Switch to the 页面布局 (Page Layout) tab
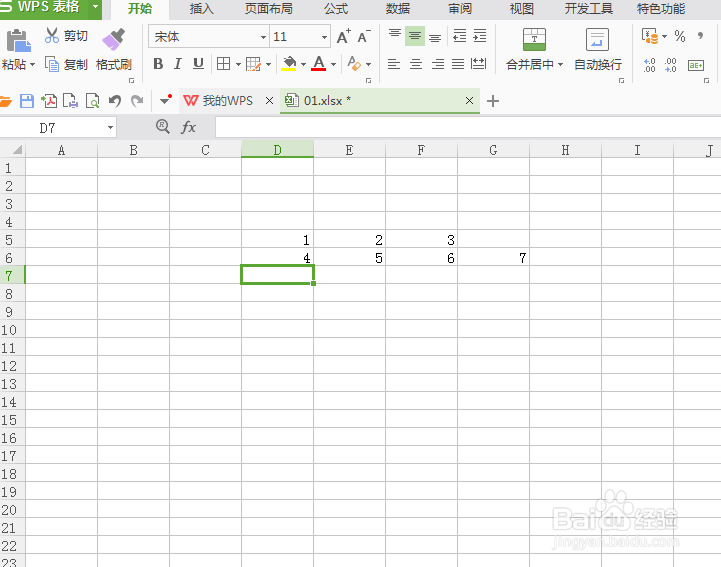Image resolution: width=721 pixels, height=567 pixels. point(269,9)
